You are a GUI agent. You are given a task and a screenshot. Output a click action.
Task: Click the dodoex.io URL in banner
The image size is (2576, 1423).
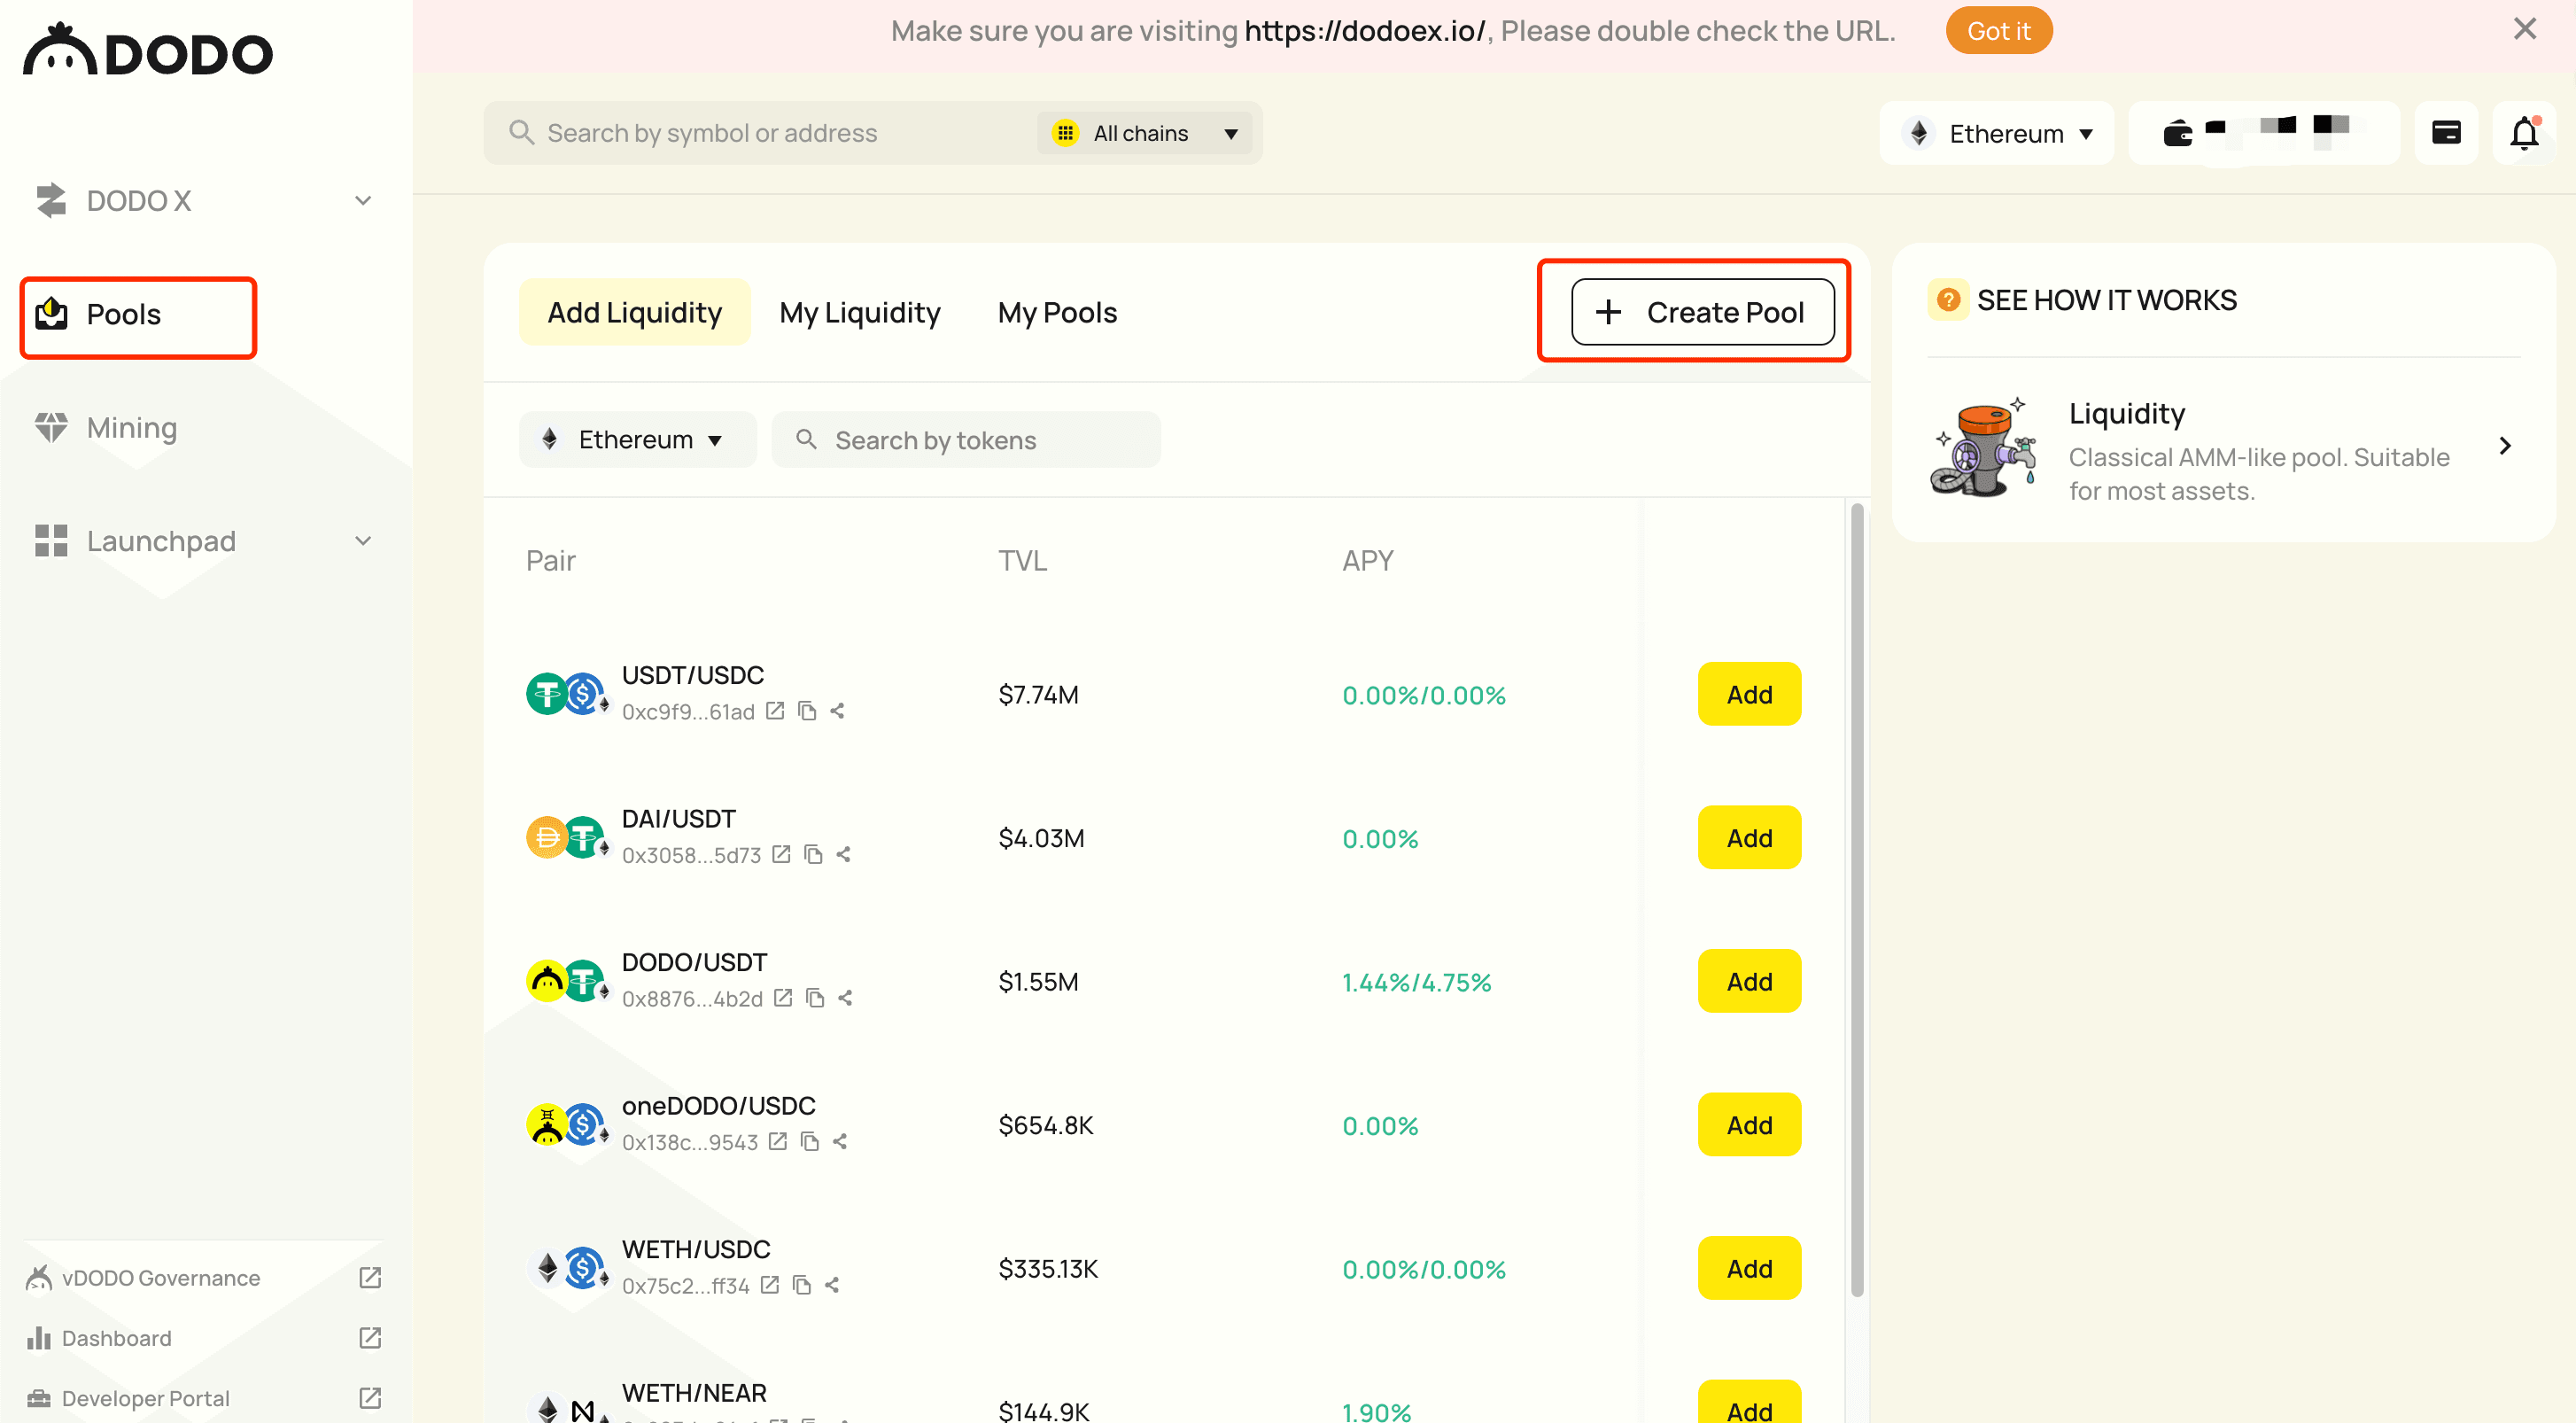coord(1364,31)
